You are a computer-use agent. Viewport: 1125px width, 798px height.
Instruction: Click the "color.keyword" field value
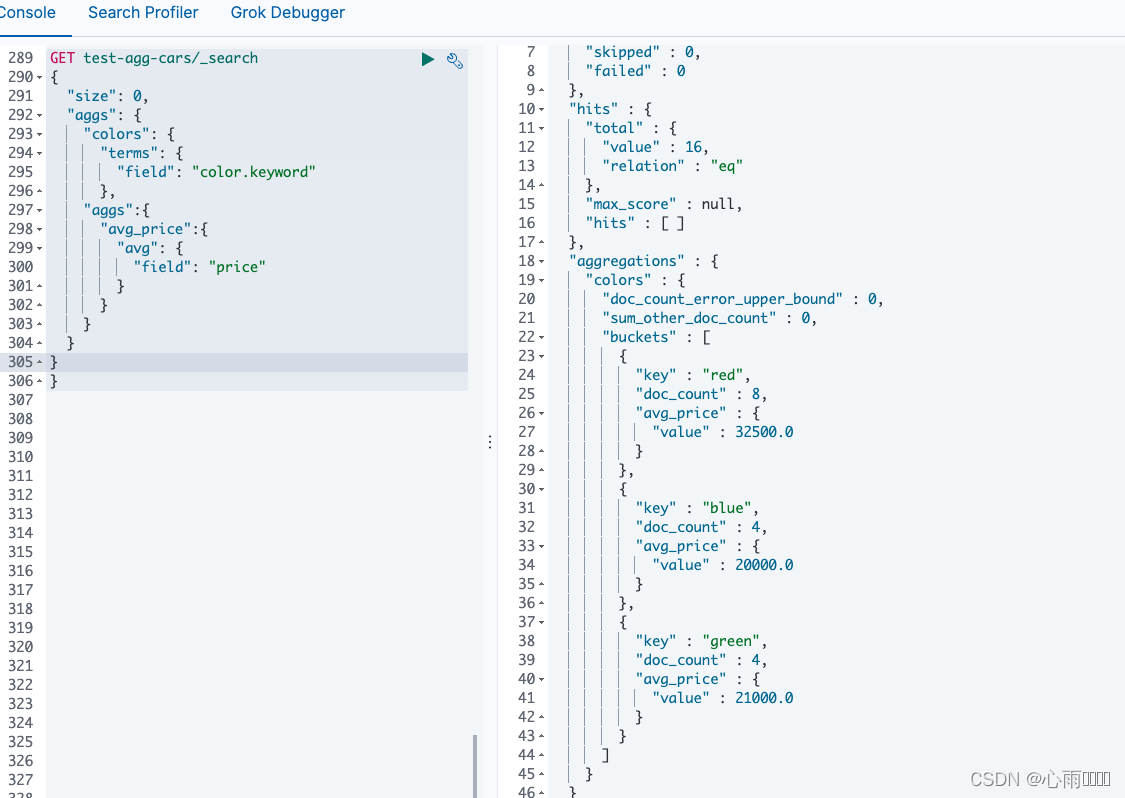pyautogui.click(x=253, y=172)
